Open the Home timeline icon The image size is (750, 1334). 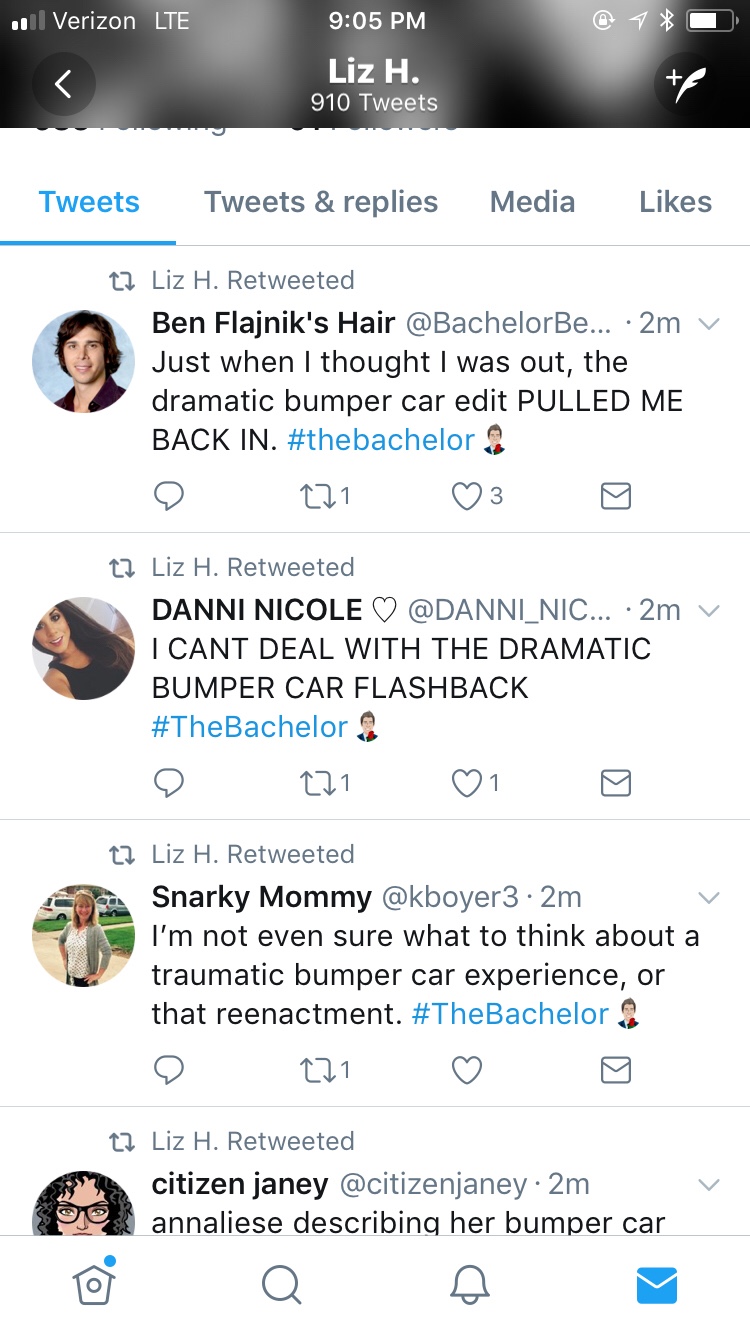point(93,1284)
